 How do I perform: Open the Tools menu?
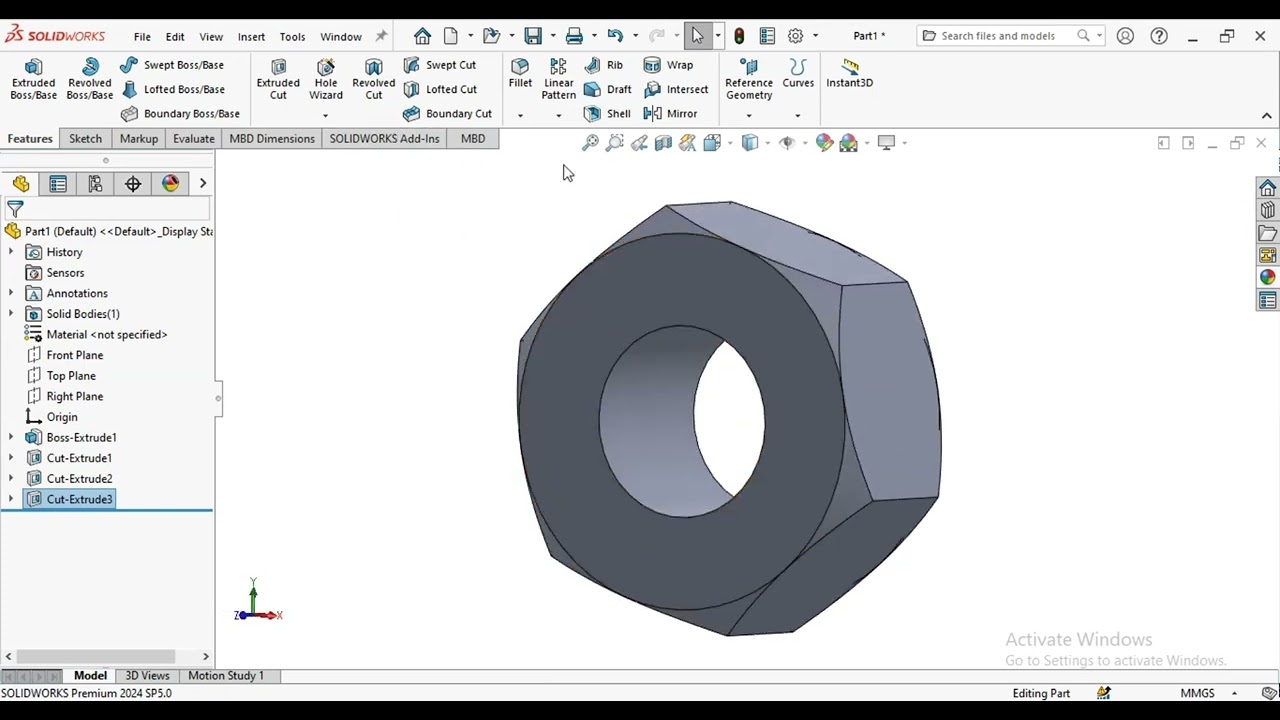tap(292, 37)
